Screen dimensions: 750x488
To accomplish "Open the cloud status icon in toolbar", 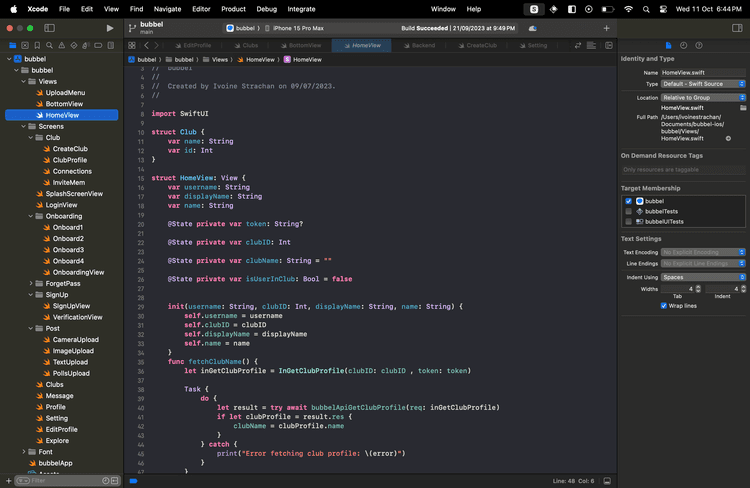I will pyautogui.click(x=532, y=28).
